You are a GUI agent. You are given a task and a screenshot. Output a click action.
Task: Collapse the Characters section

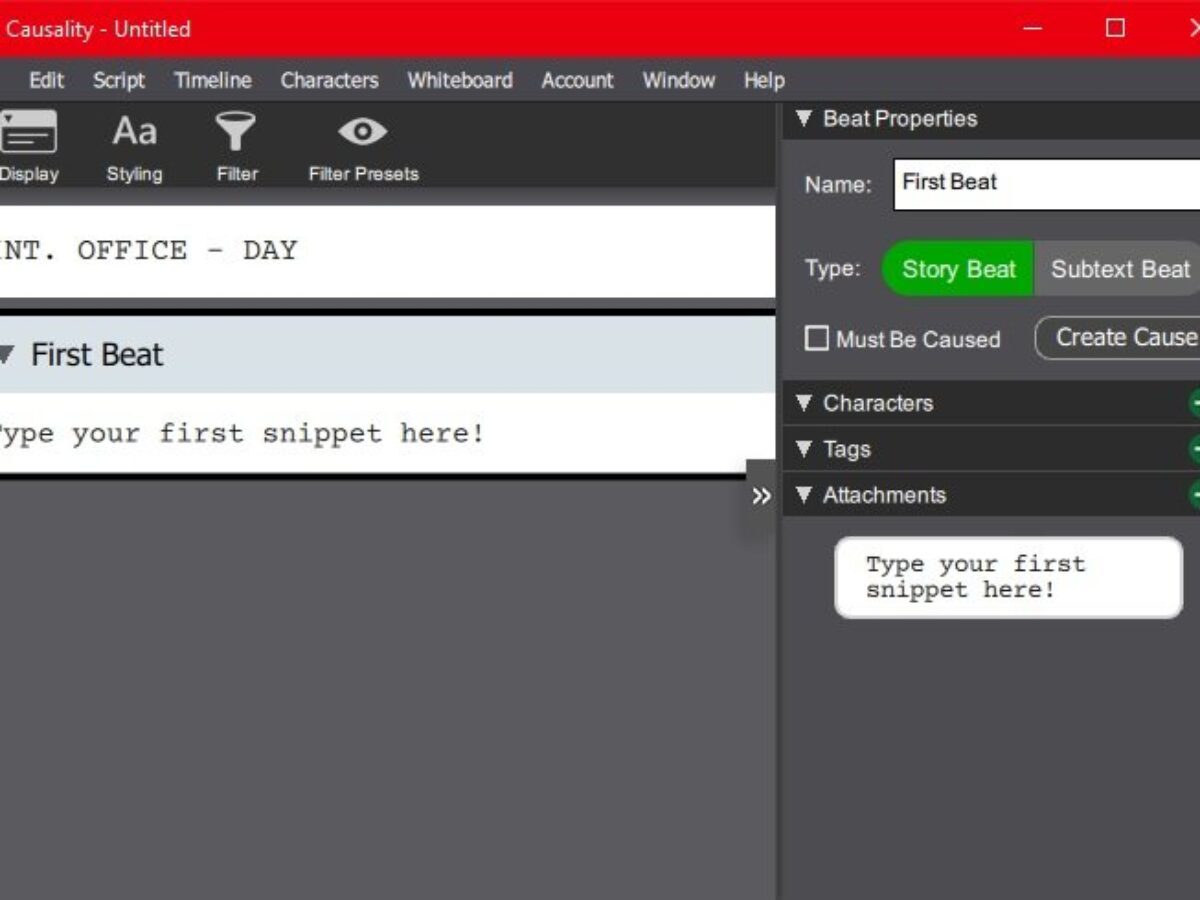tap(803, 403)
